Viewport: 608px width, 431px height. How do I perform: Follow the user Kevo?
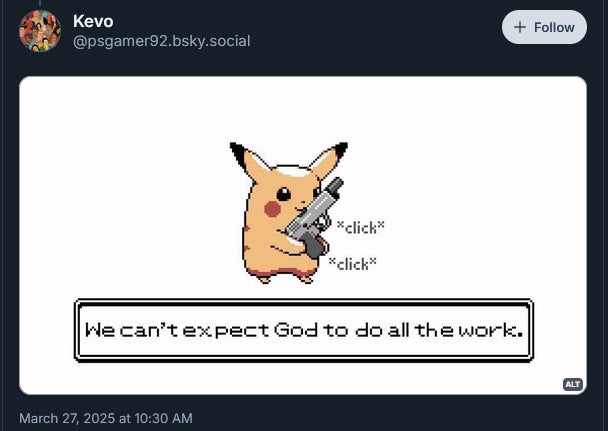coord(543,28)
